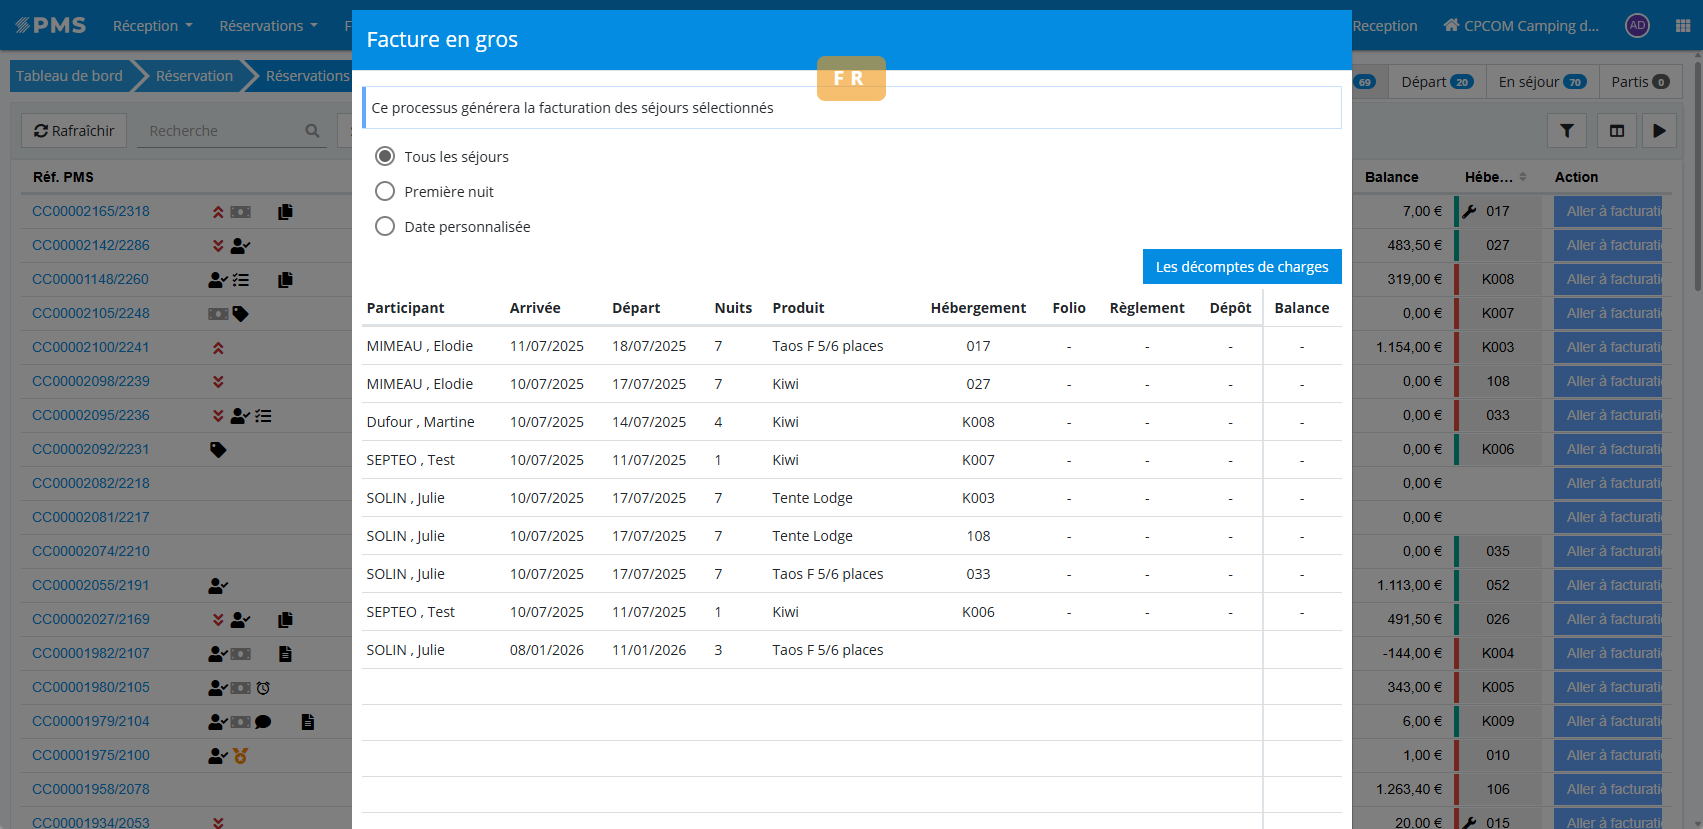1703x829 pixels.
Task: Click 'Les décomptes de charges' button
Action: (x=1241, y=267)
